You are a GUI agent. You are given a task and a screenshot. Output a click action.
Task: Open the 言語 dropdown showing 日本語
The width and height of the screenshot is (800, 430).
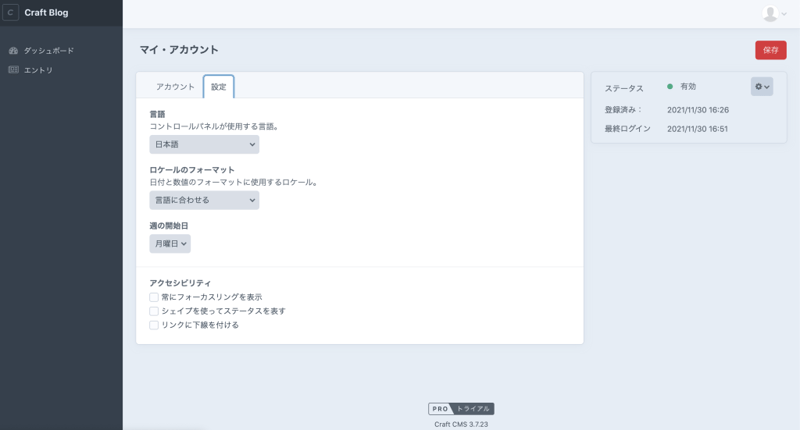point(204,144)
